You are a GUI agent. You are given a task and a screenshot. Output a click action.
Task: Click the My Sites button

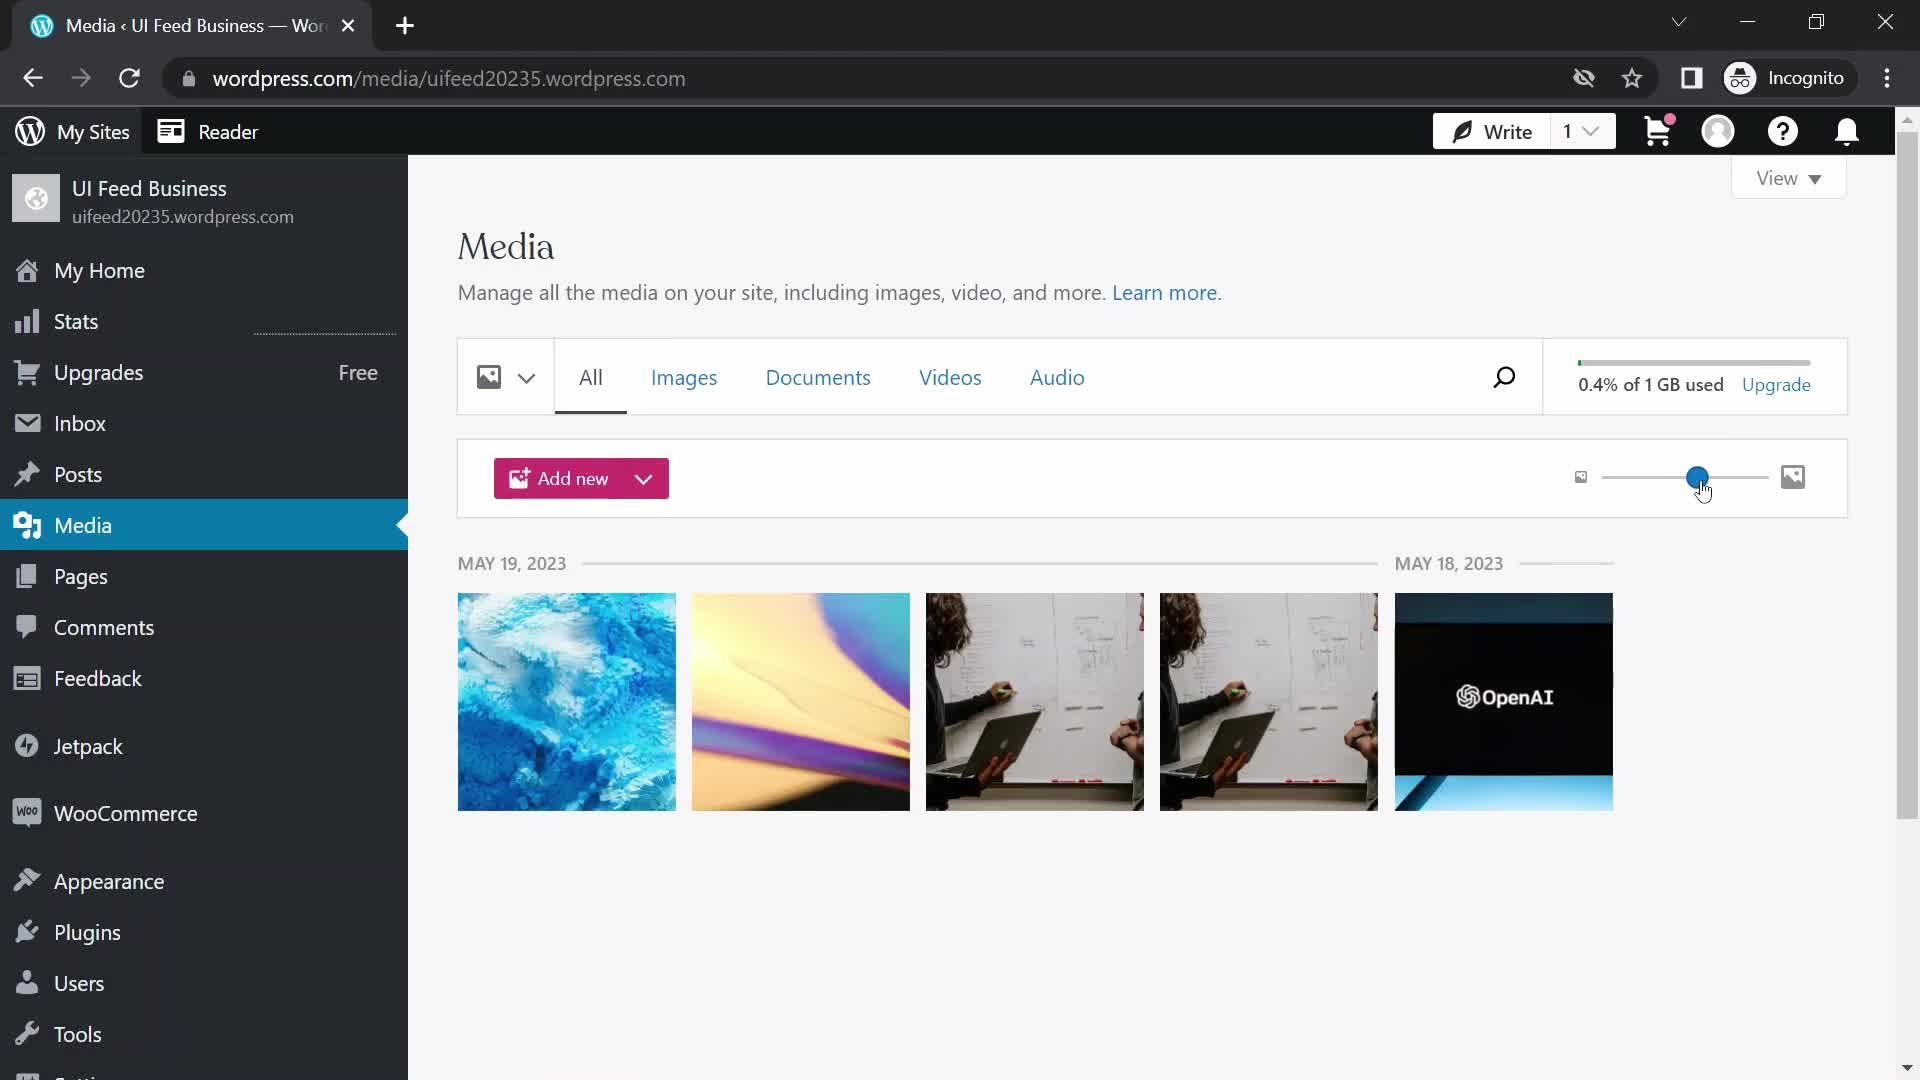74,131
